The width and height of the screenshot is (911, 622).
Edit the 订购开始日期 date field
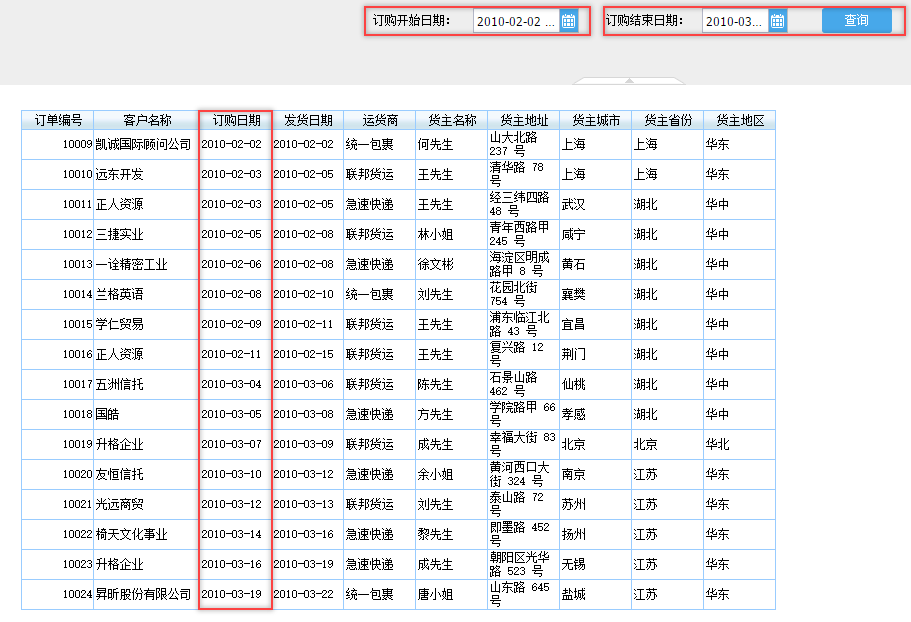[516, 21]
